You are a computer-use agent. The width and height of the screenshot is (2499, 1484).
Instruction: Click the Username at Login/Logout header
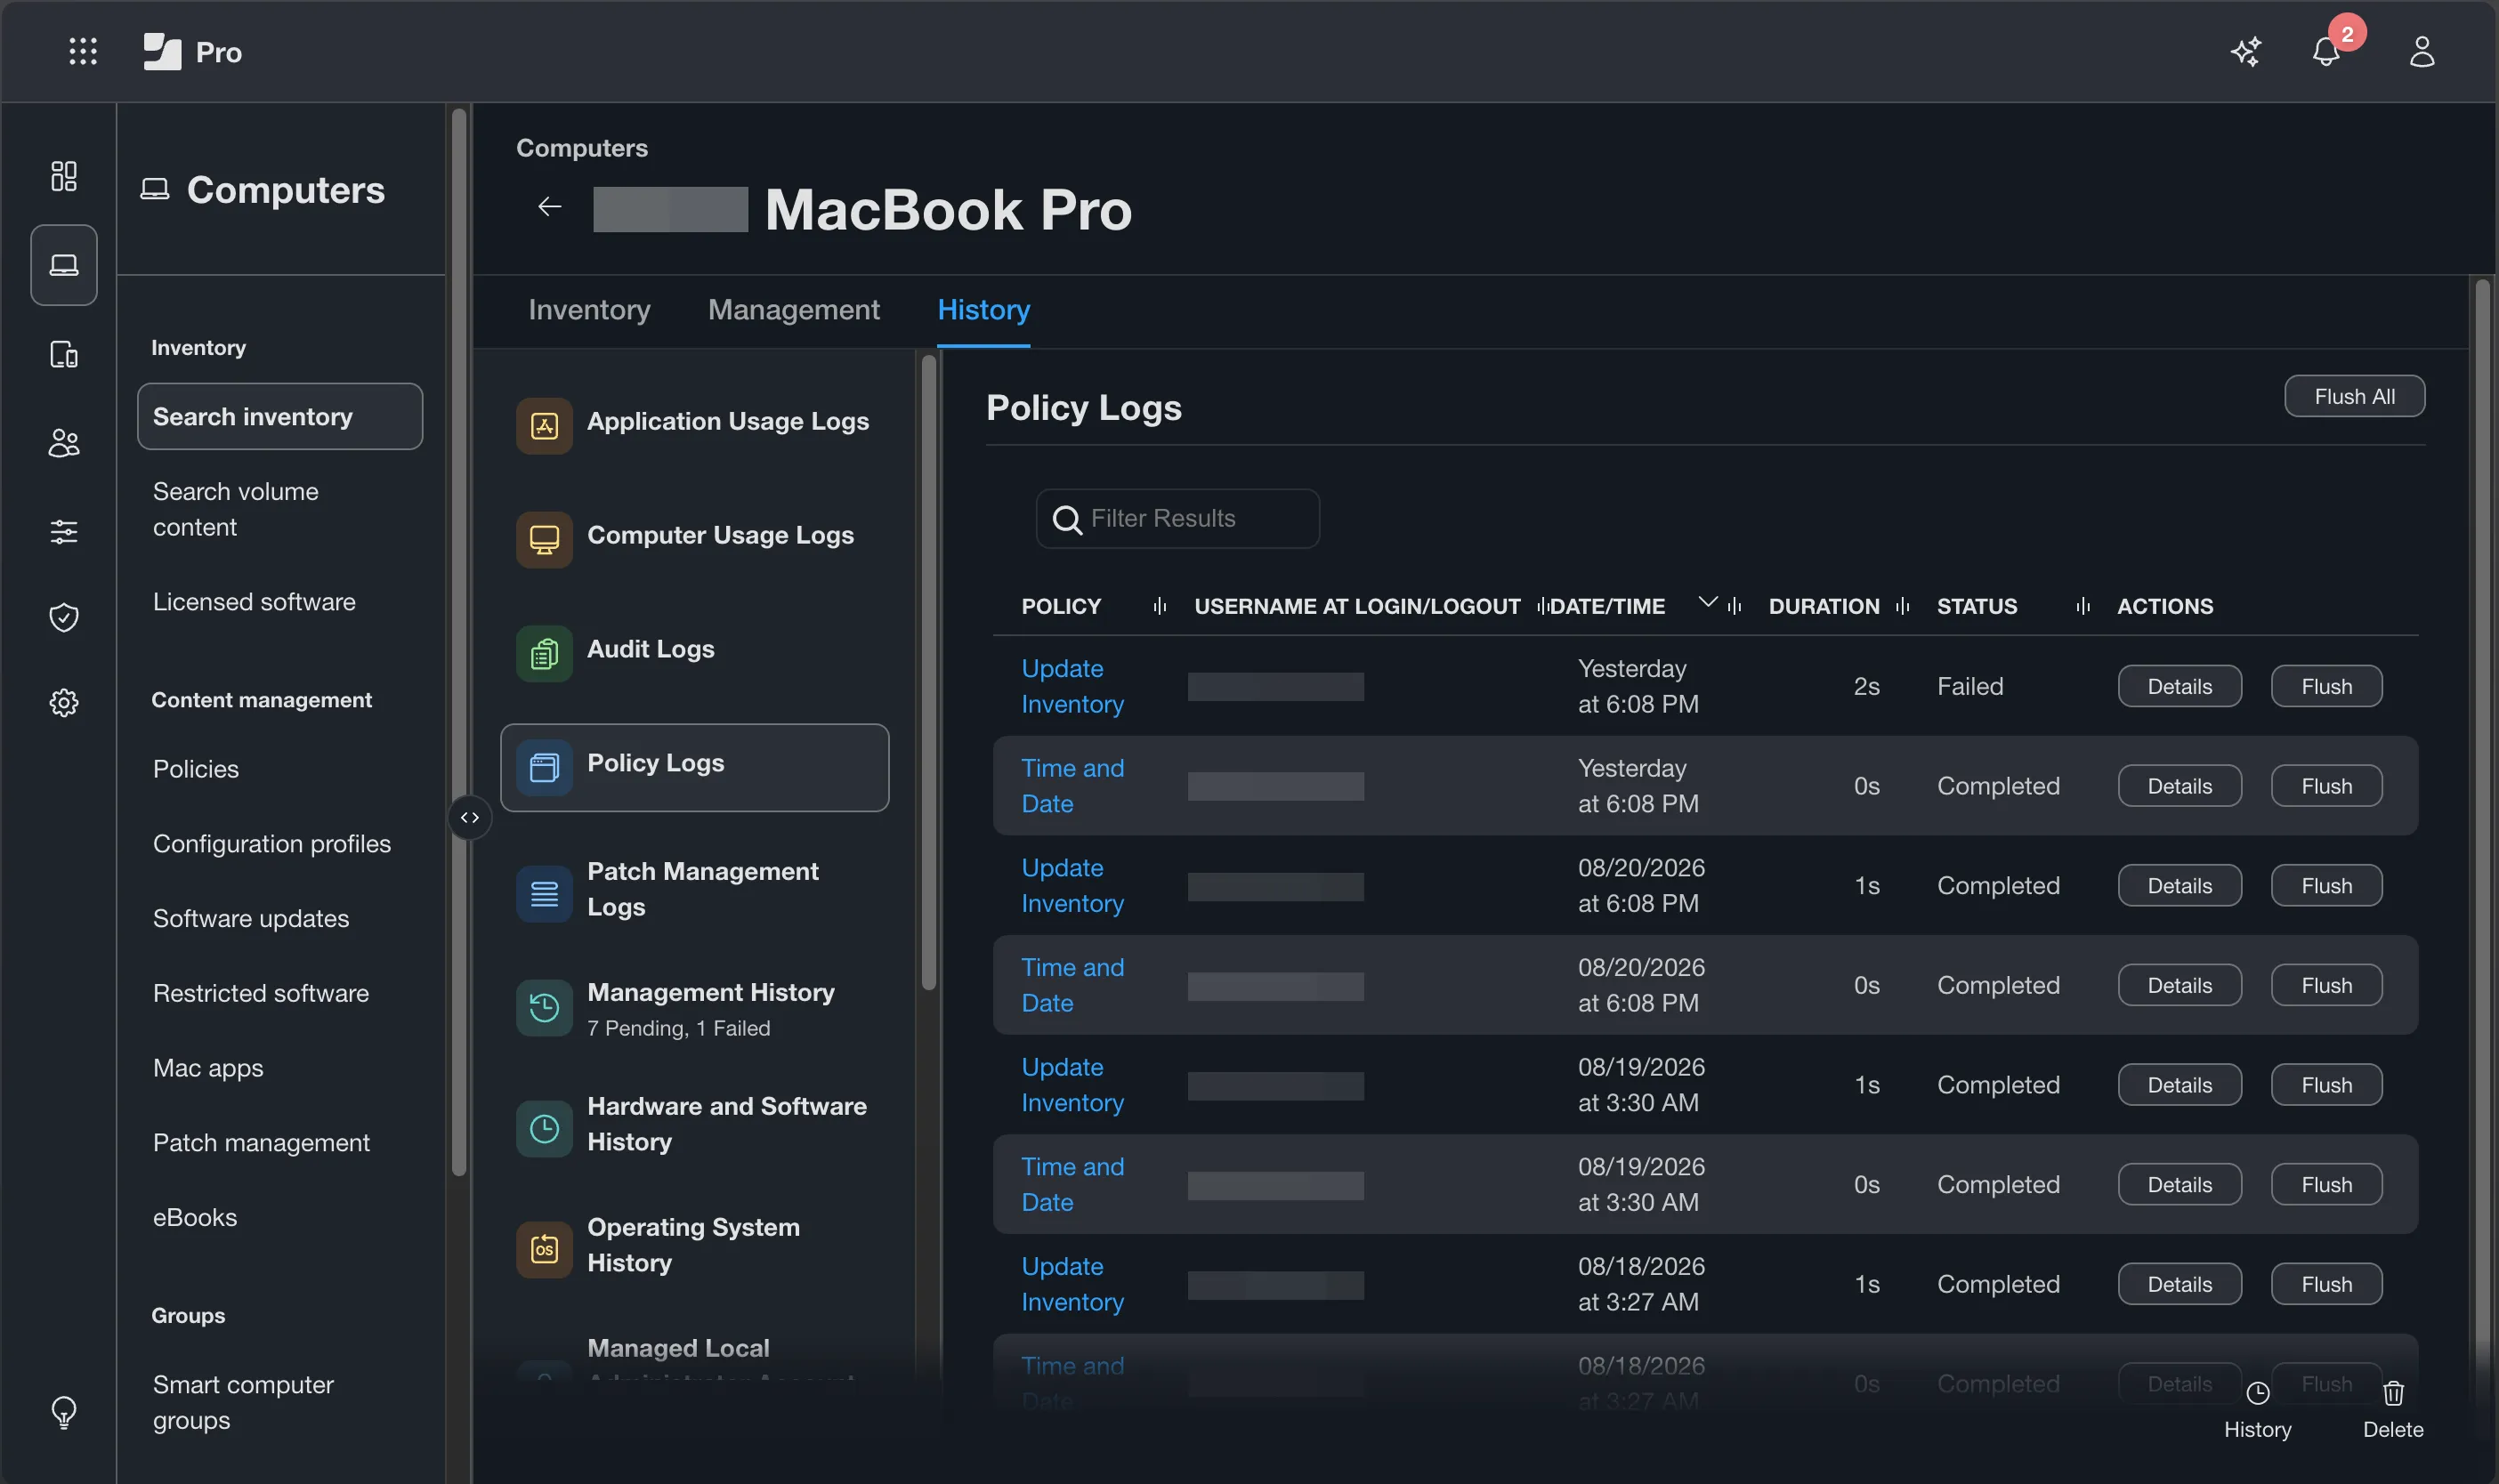[x=1357, y=606]
